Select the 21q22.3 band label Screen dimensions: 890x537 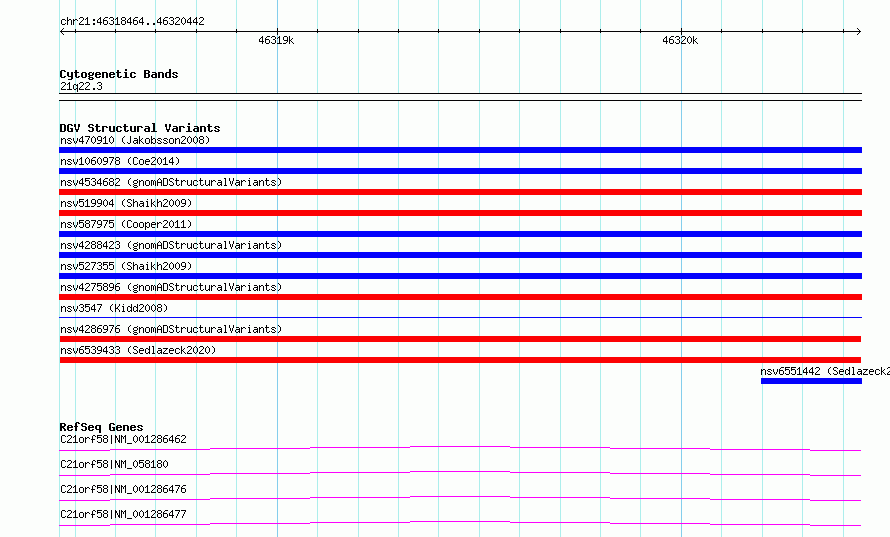coord(81,86)
